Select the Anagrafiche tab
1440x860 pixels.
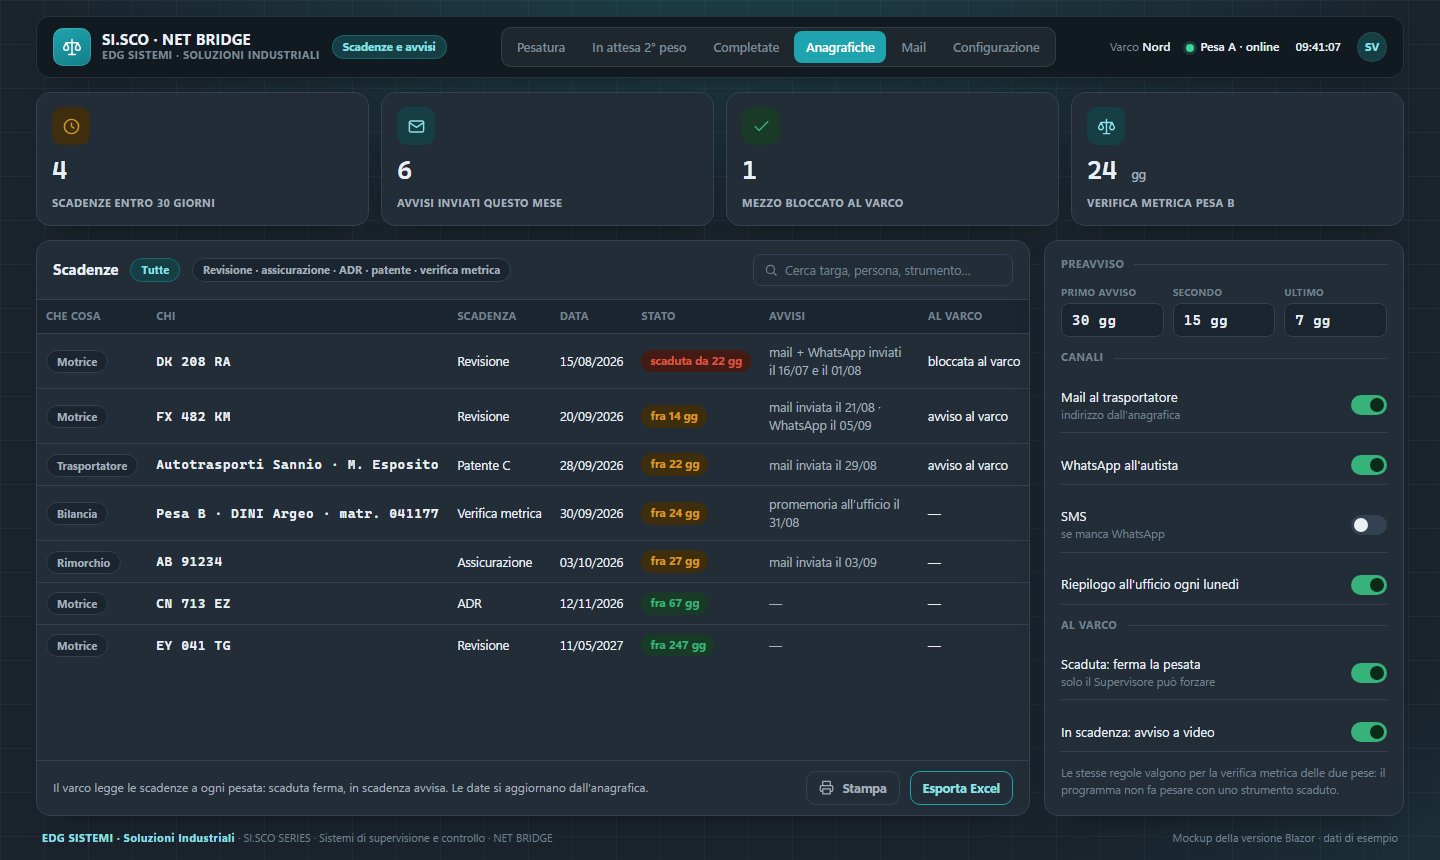840,47
